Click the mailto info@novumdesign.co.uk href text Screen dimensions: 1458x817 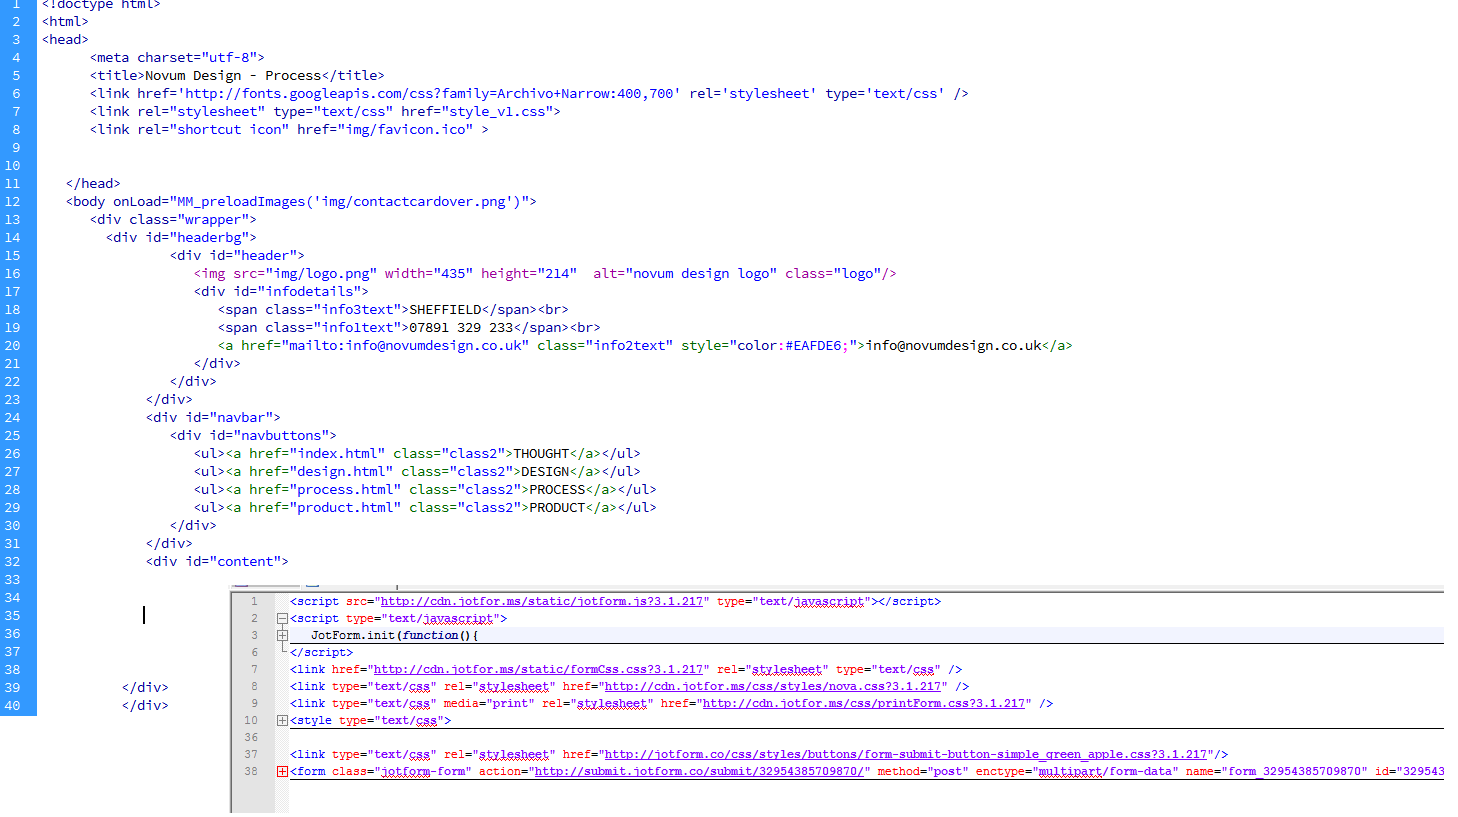(x=405, y=346)
